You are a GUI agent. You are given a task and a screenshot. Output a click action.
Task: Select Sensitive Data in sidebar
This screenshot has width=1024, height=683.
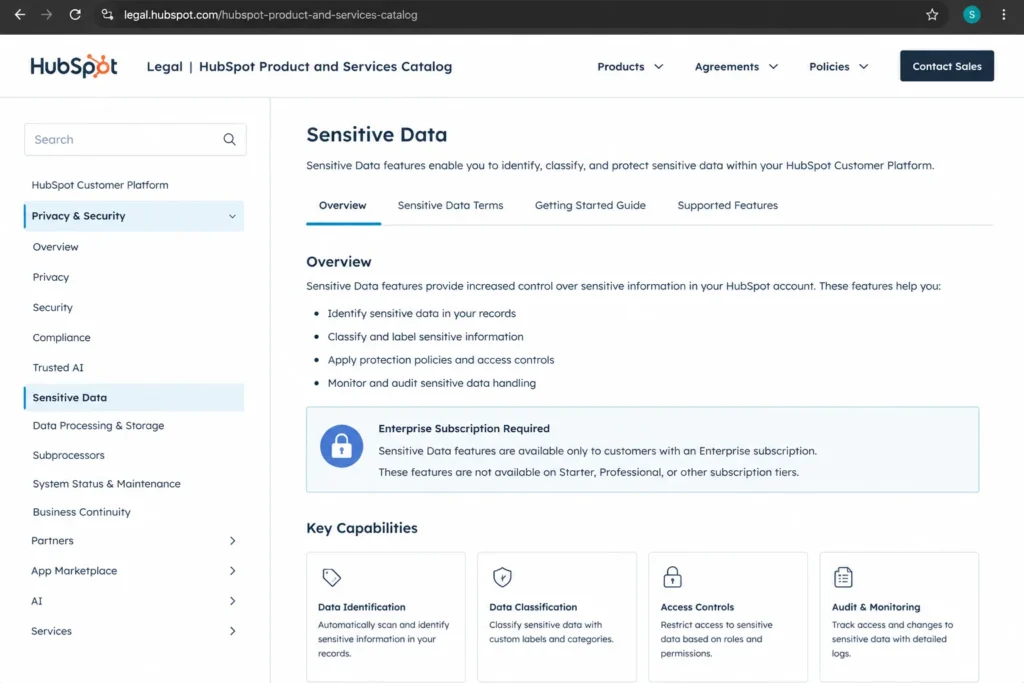click(x=134, y=398)
